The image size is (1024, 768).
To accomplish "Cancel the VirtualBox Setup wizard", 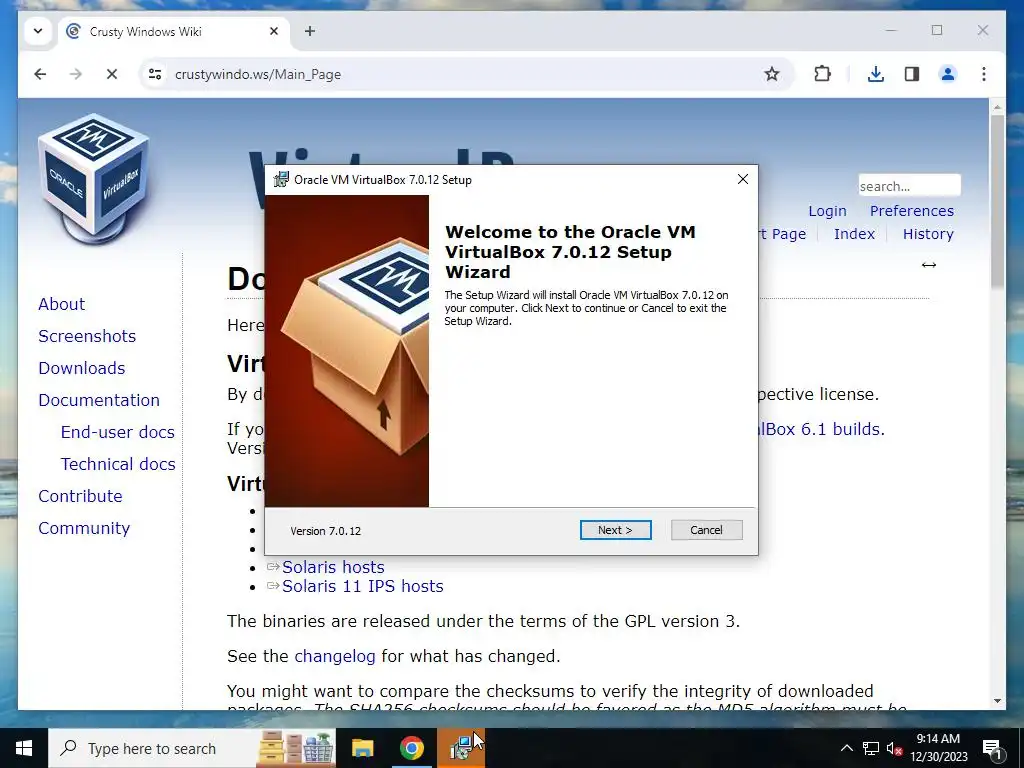I will click(x=706, y=530).
